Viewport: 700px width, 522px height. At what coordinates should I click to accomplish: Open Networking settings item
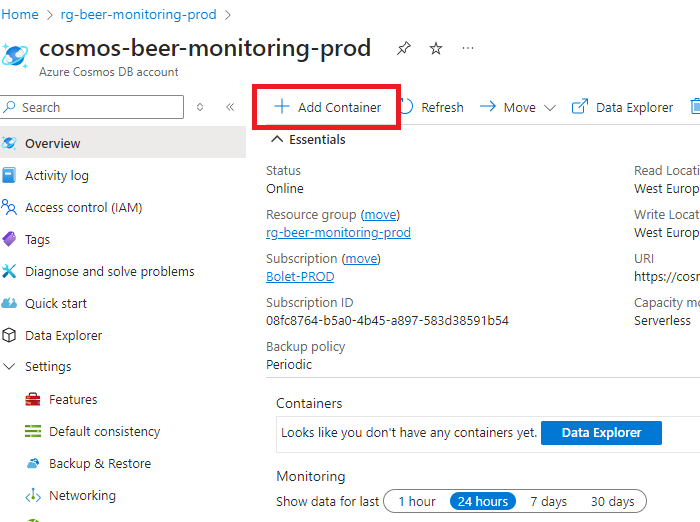point(82,496)
